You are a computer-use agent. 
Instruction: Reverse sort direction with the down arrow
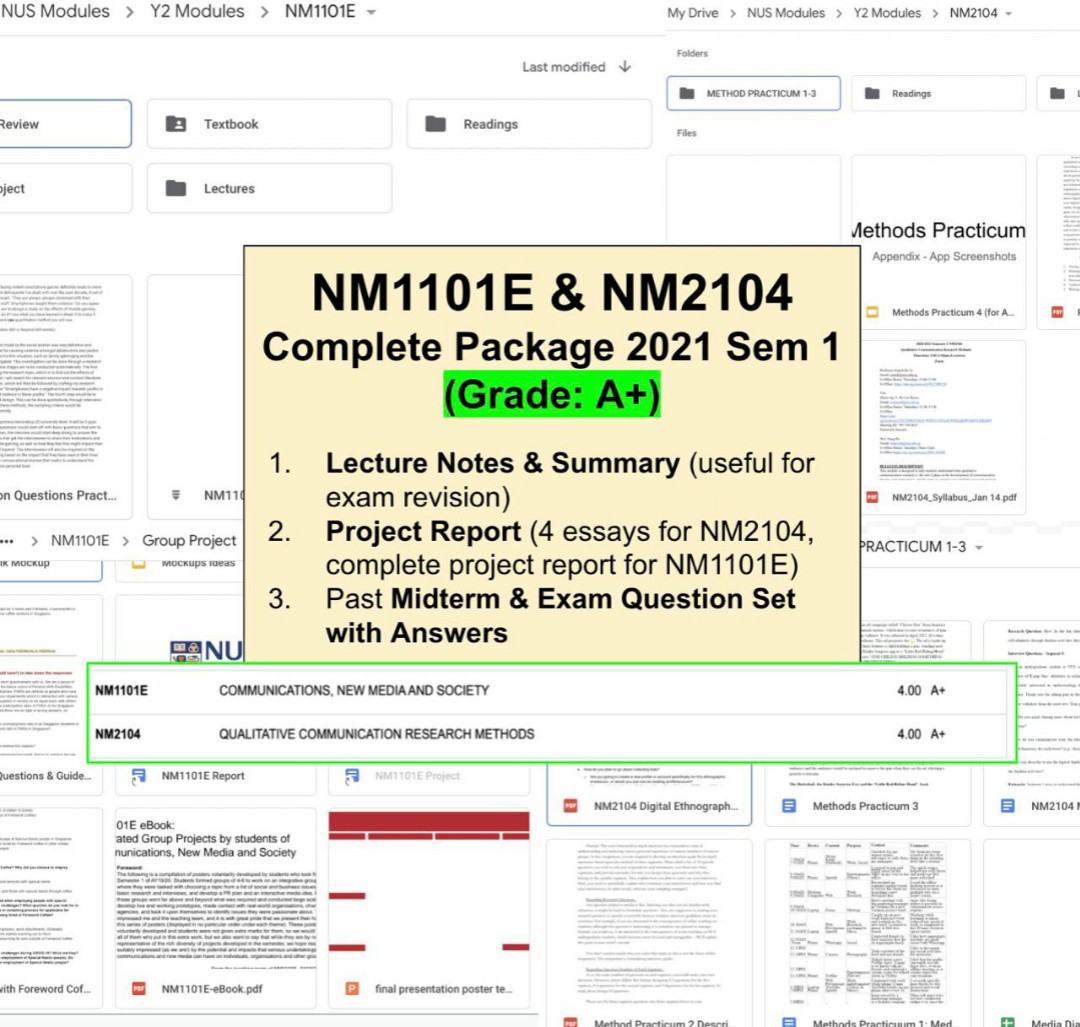pos(625,66)
